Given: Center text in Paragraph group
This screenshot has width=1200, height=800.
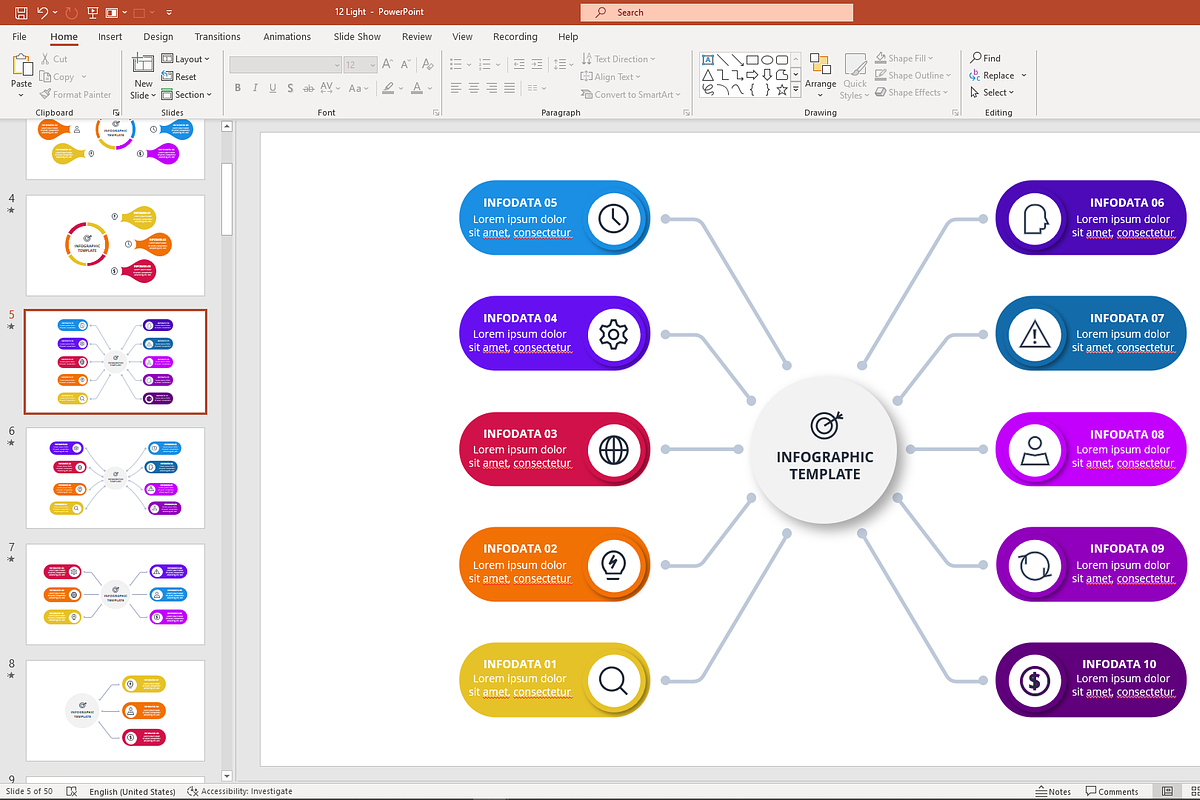Looking at the screenshot, I should 473,88.
